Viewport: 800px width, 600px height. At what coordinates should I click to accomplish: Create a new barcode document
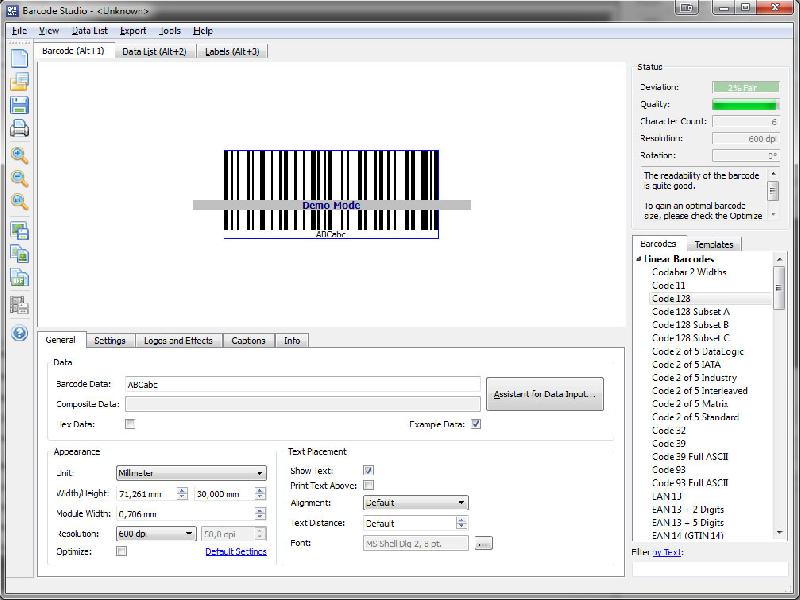coord(19,57)
